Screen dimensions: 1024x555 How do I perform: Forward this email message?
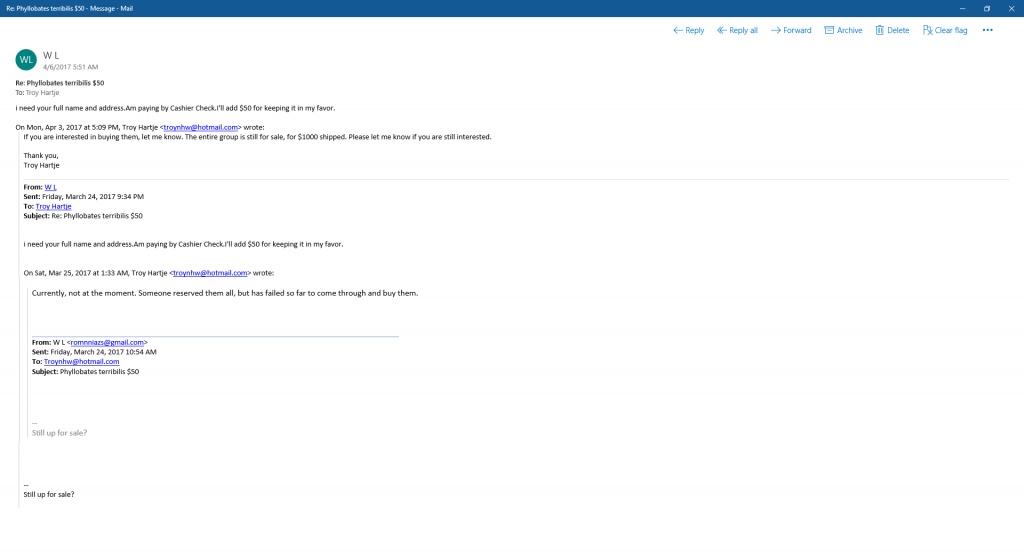click(x=791, y=30)
